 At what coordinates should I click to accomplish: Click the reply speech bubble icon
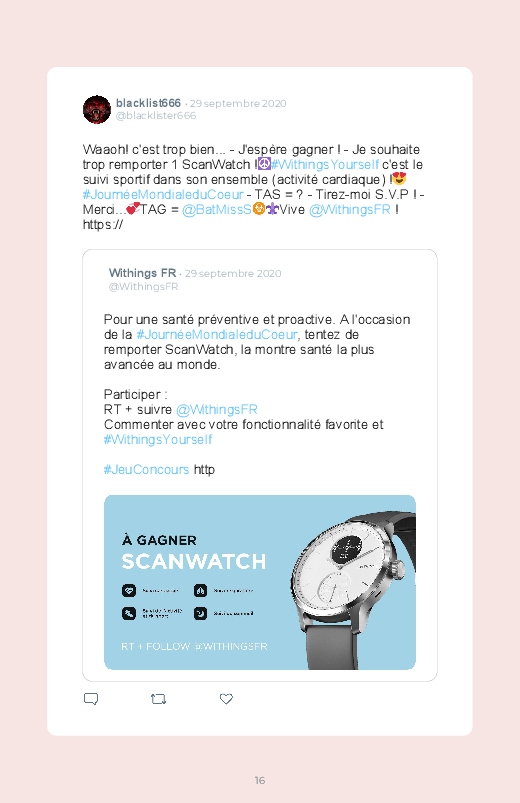(x=91, y=699)
